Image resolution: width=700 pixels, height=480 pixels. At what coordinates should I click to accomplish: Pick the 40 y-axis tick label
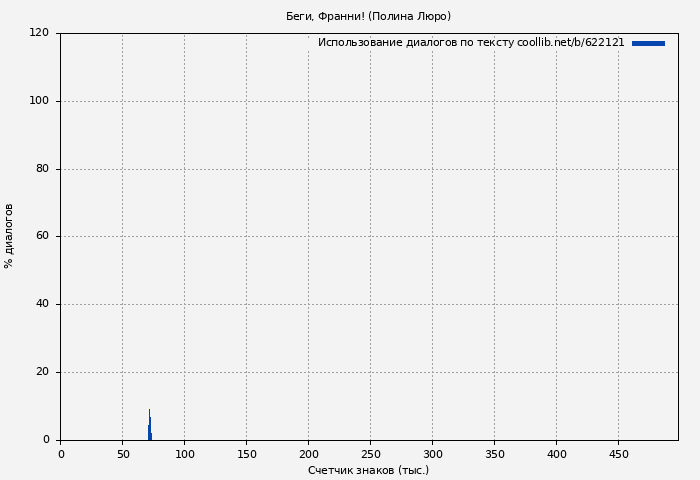pos(42,304)
